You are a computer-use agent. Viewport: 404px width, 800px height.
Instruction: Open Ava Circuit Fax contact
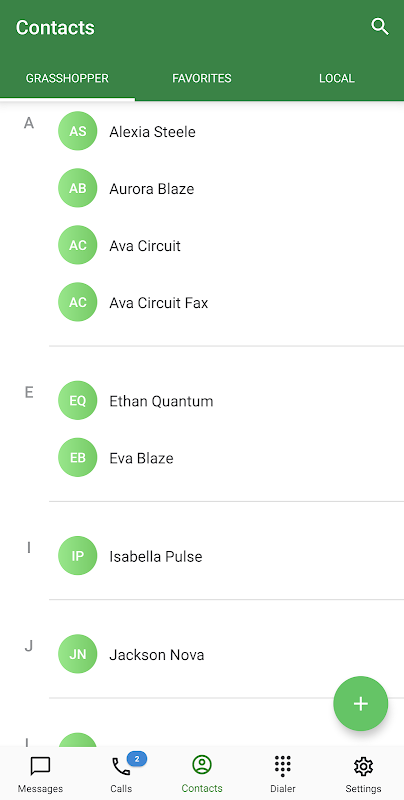pyautogui.click(x=226, y=303)
